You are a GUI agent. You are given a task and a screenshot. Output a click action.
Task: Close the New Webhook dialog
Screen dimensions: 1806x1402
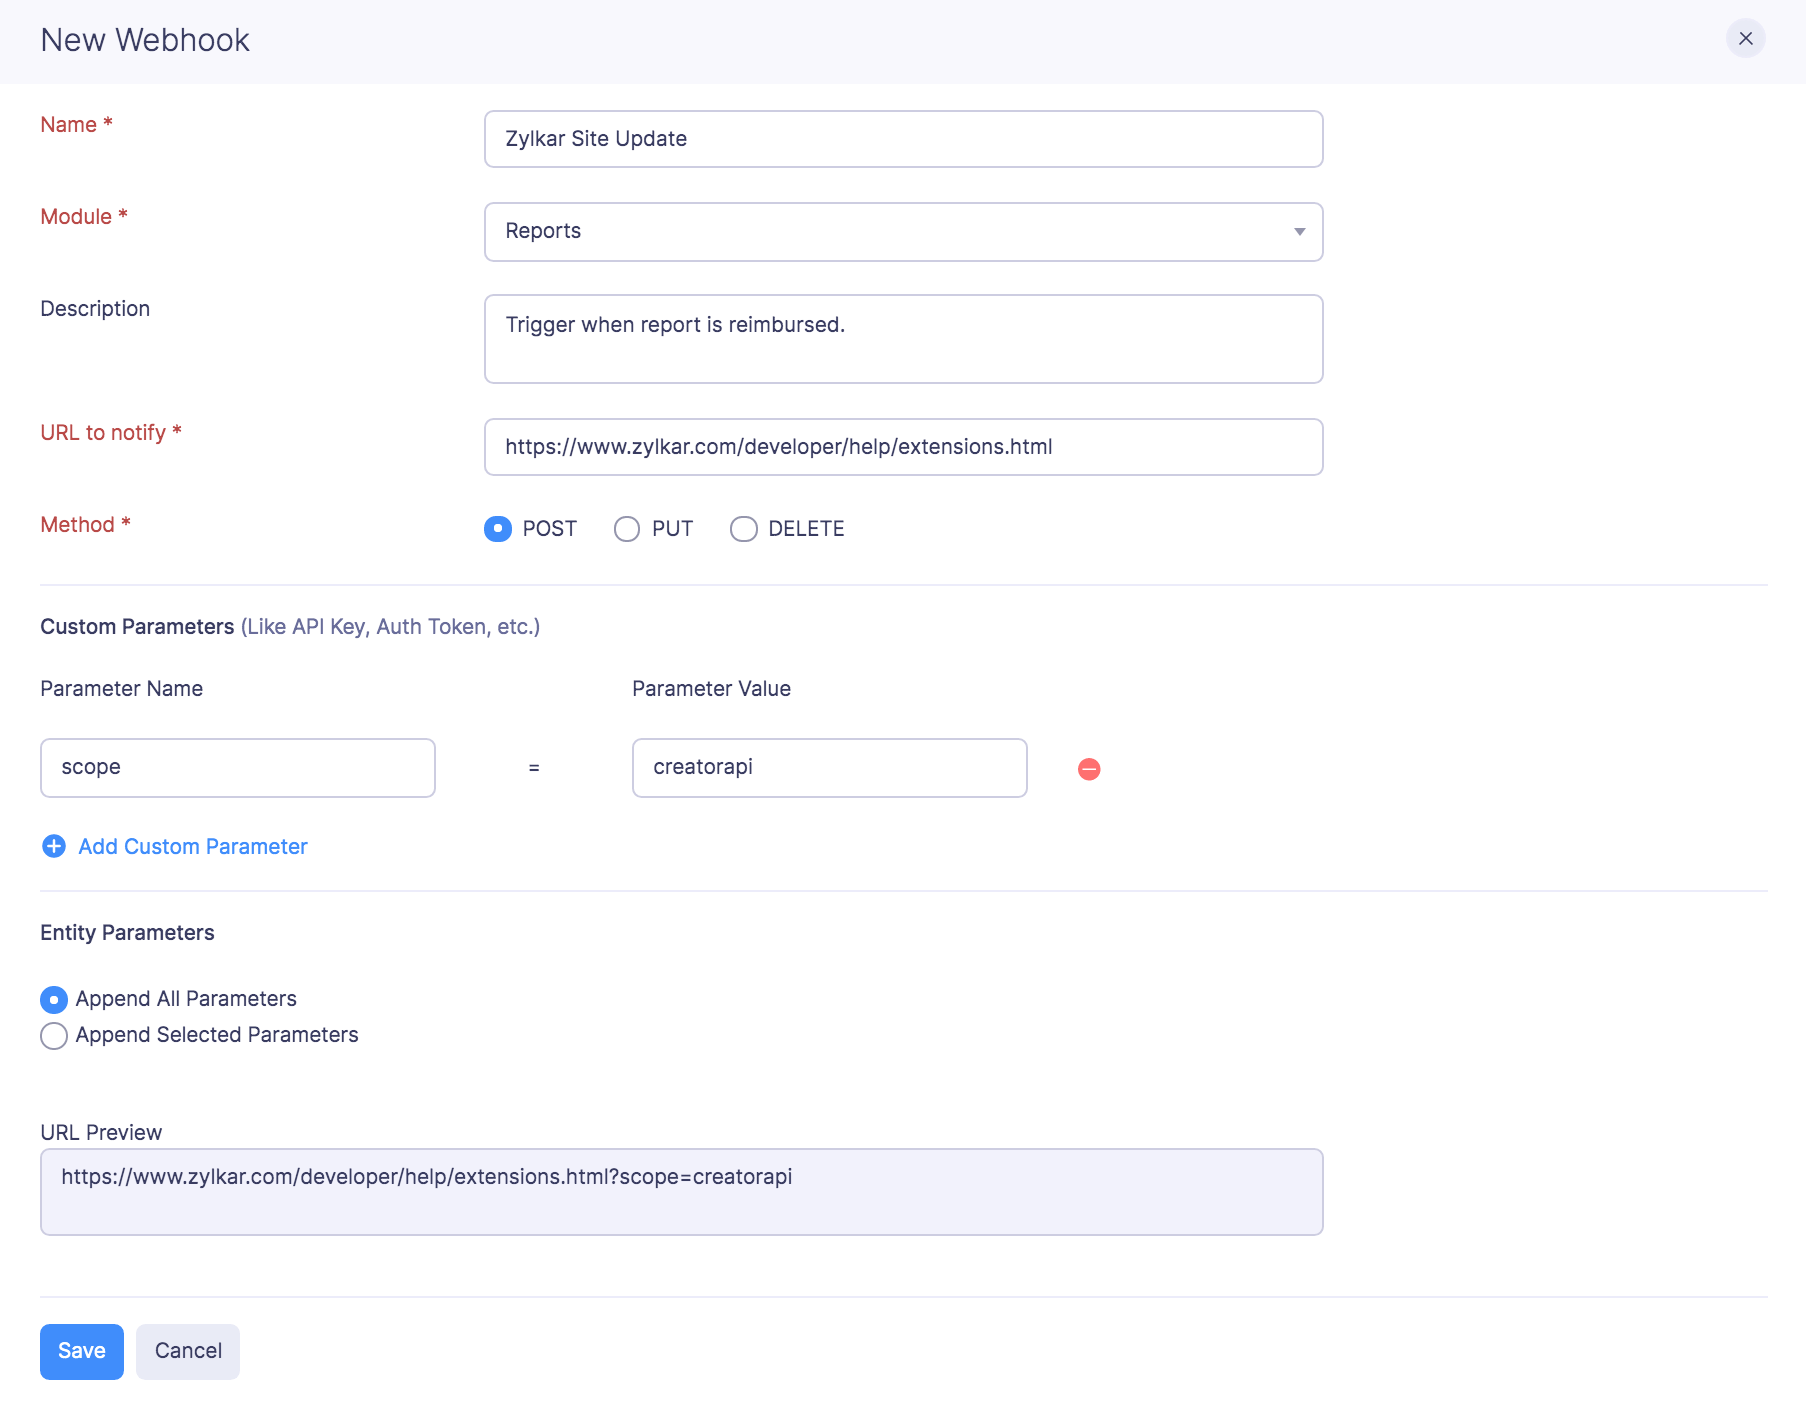pos(1745,39)
